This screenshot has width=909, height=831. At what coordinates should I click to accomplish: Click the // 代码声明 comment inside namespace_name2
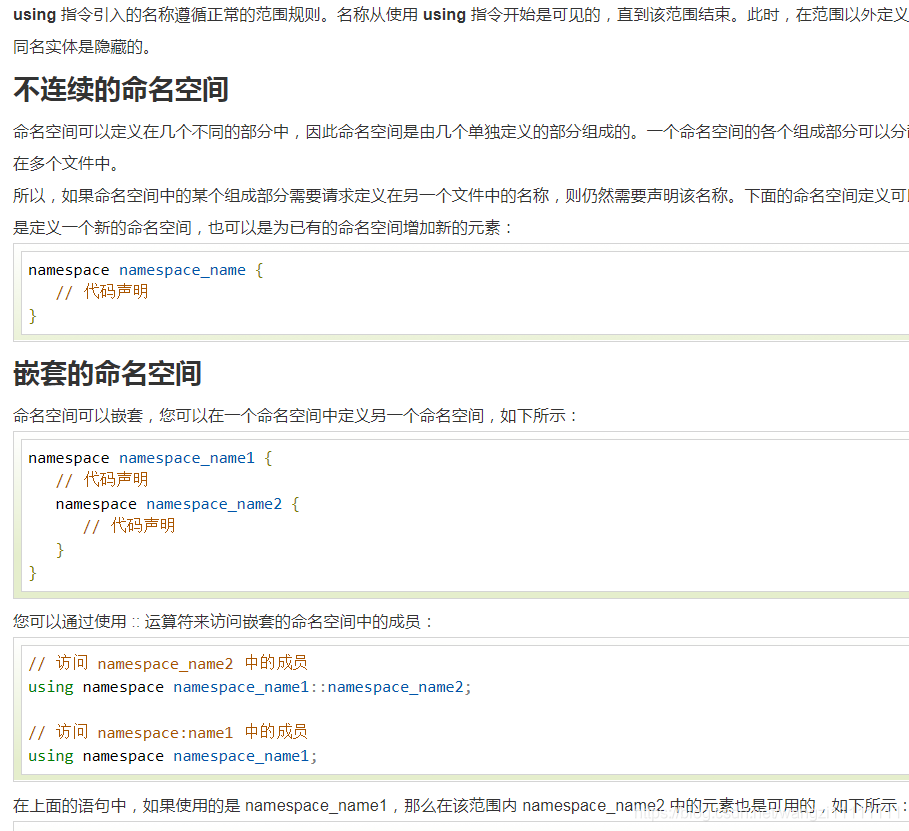tap(129, 526)
